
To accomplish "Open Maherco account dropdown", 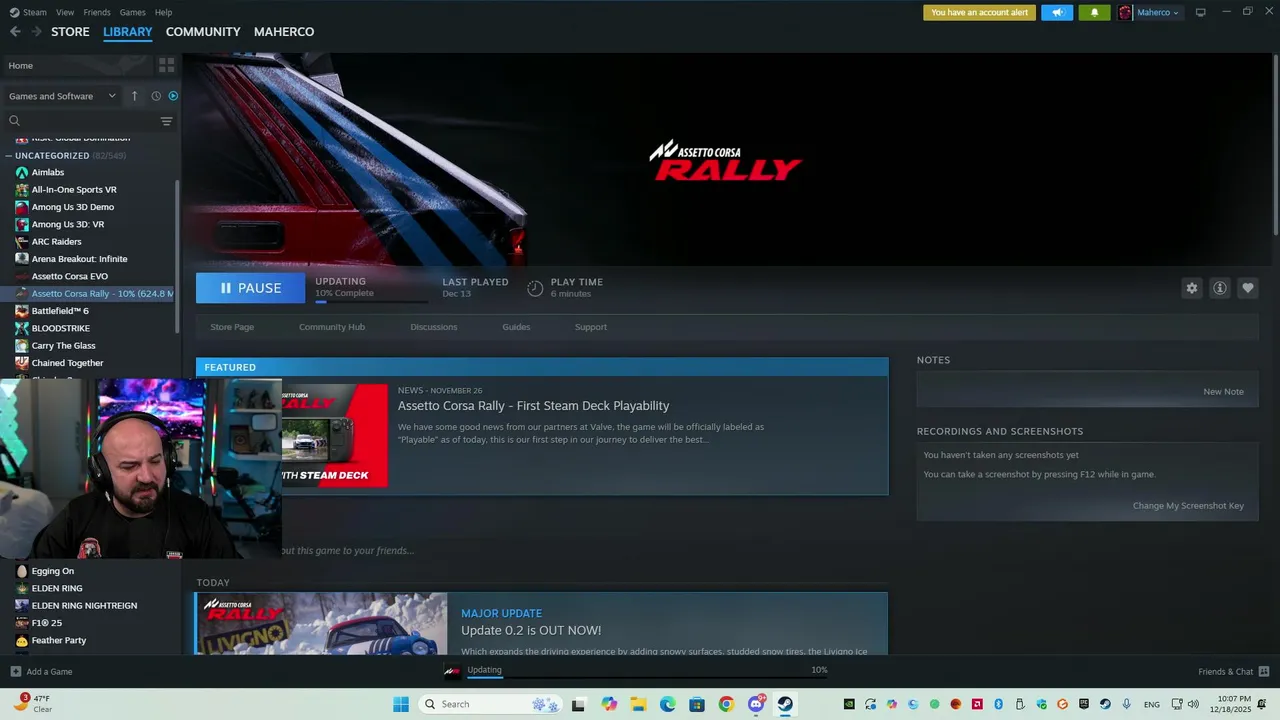I will point(1149,13).
